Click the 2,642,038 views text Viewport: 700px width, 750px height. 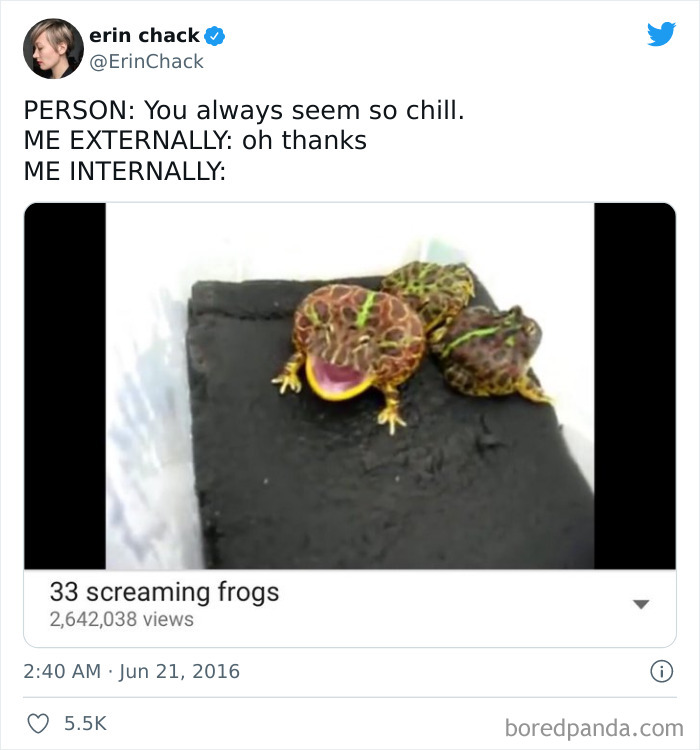122,619
